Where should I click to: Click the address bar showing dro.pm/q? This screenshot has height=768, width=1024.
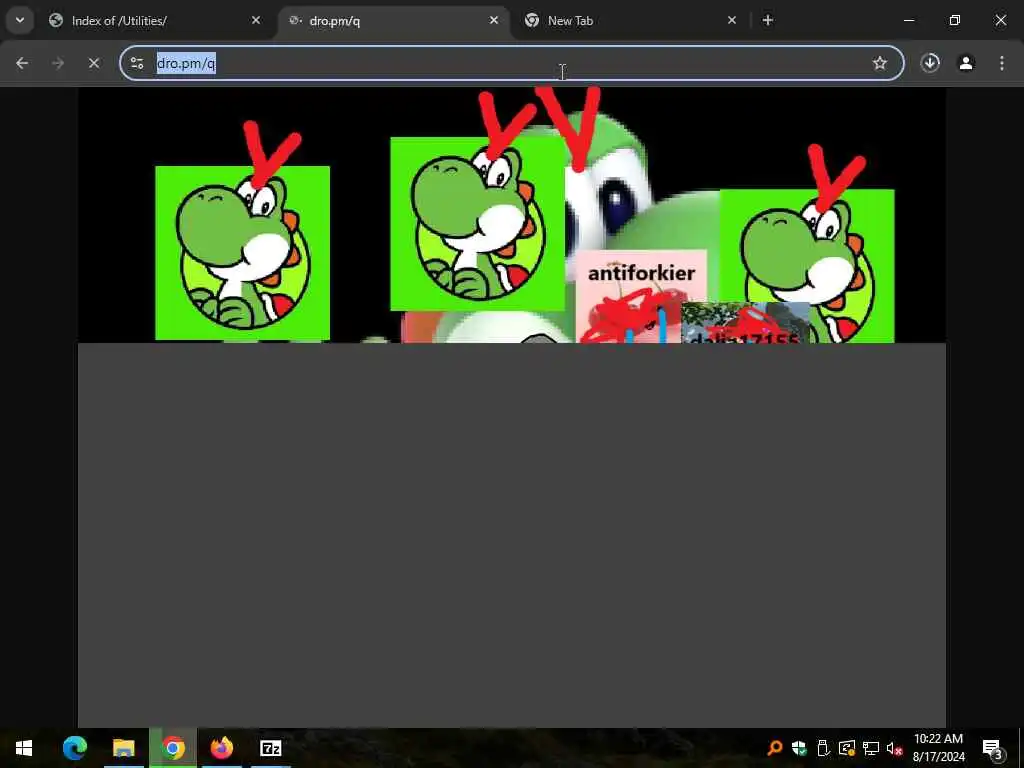pos(513,63)
